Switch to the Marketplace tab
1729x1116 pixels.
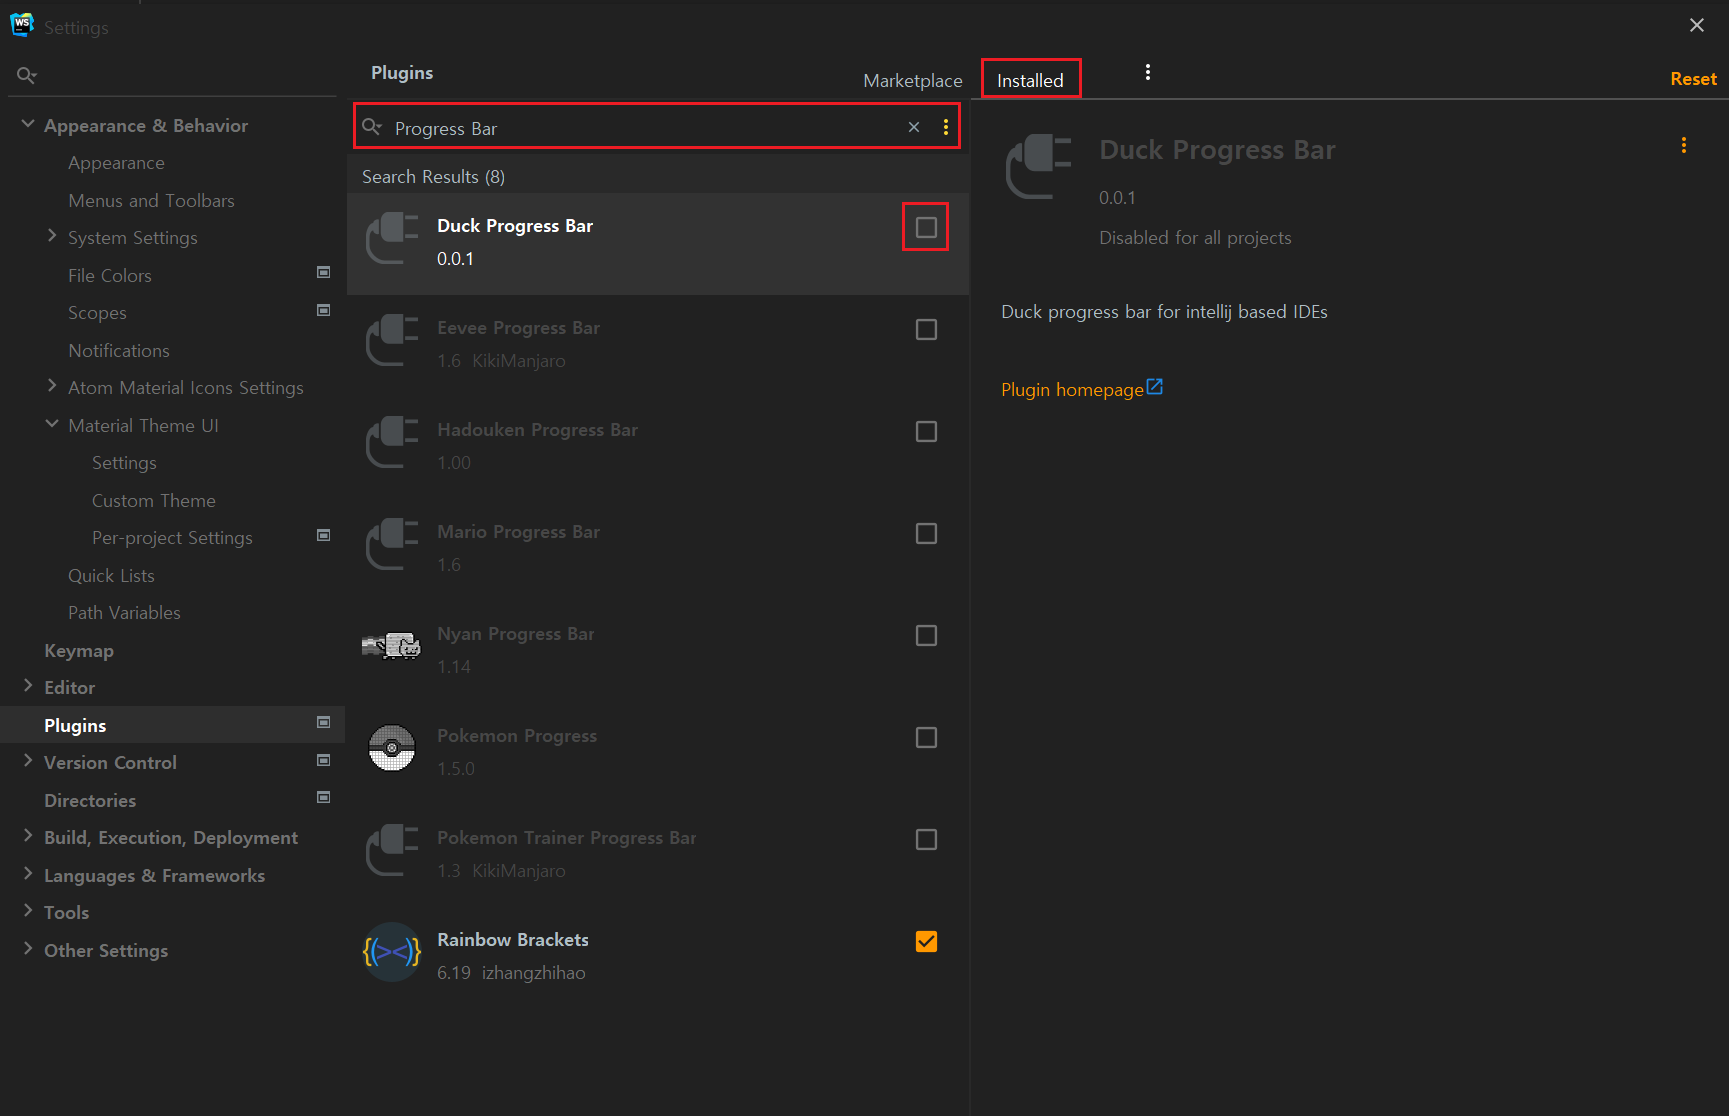(912, 80)
